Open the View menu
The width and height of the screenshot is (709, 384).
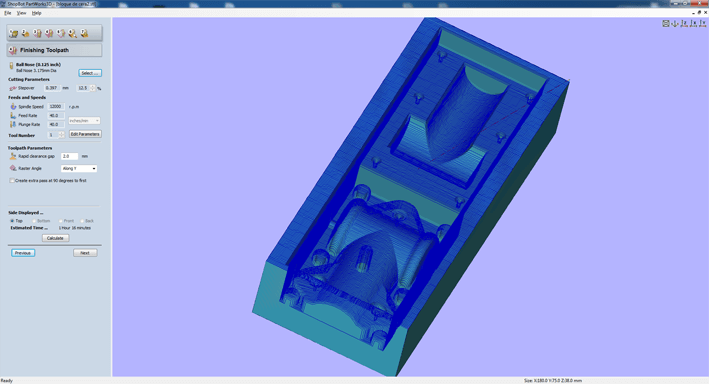tap(21, 13)
